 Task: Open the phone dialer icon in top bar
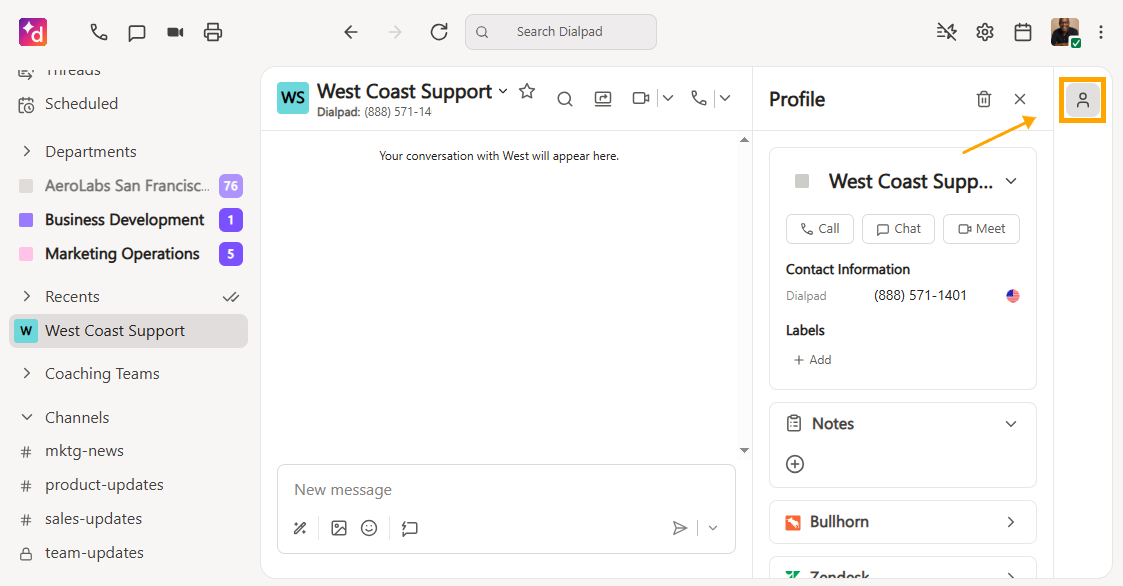point(99,32)
